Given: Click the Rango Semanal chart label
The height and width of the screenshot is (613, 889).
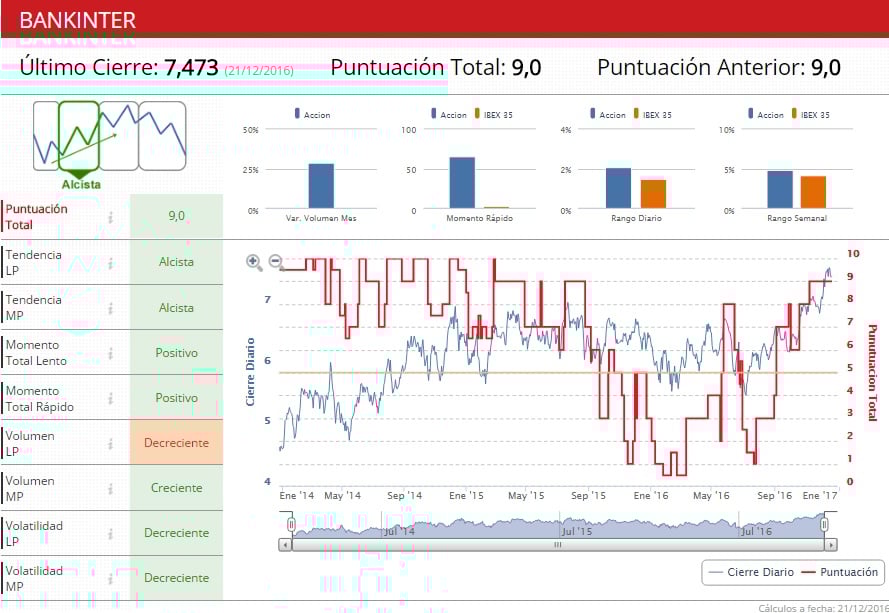Looking at the screenshot, I should pyautogui.click(x=797, y=218).
